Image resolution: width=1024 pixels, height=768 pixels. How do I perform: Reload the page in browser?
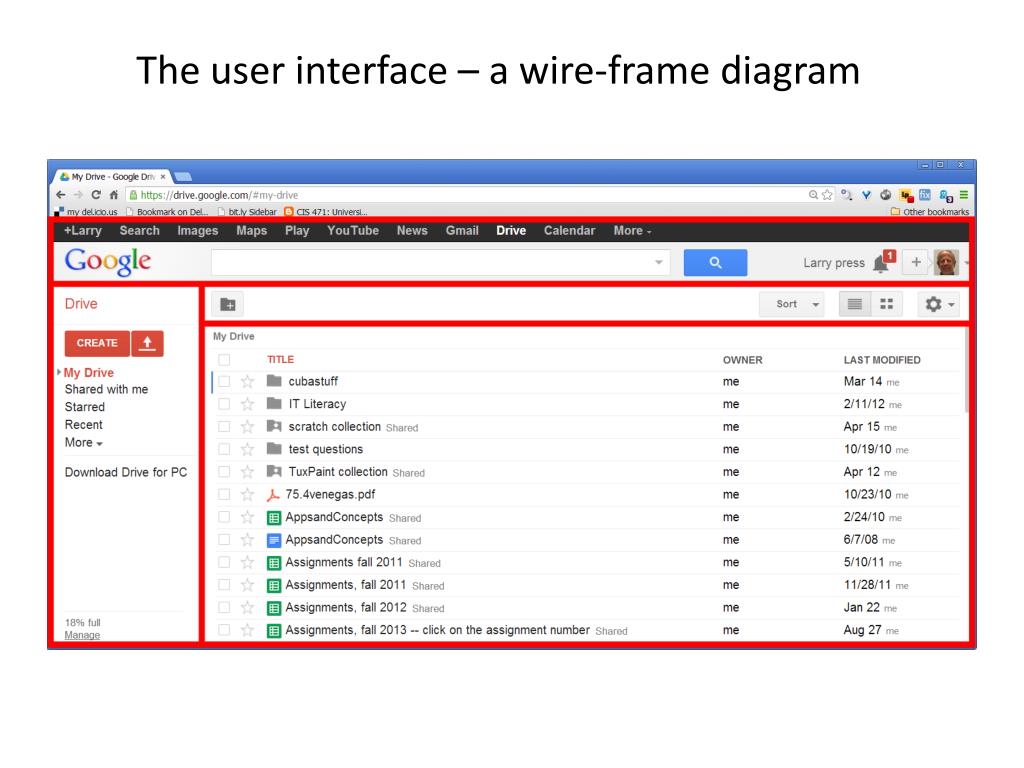[x=96, y=195]
